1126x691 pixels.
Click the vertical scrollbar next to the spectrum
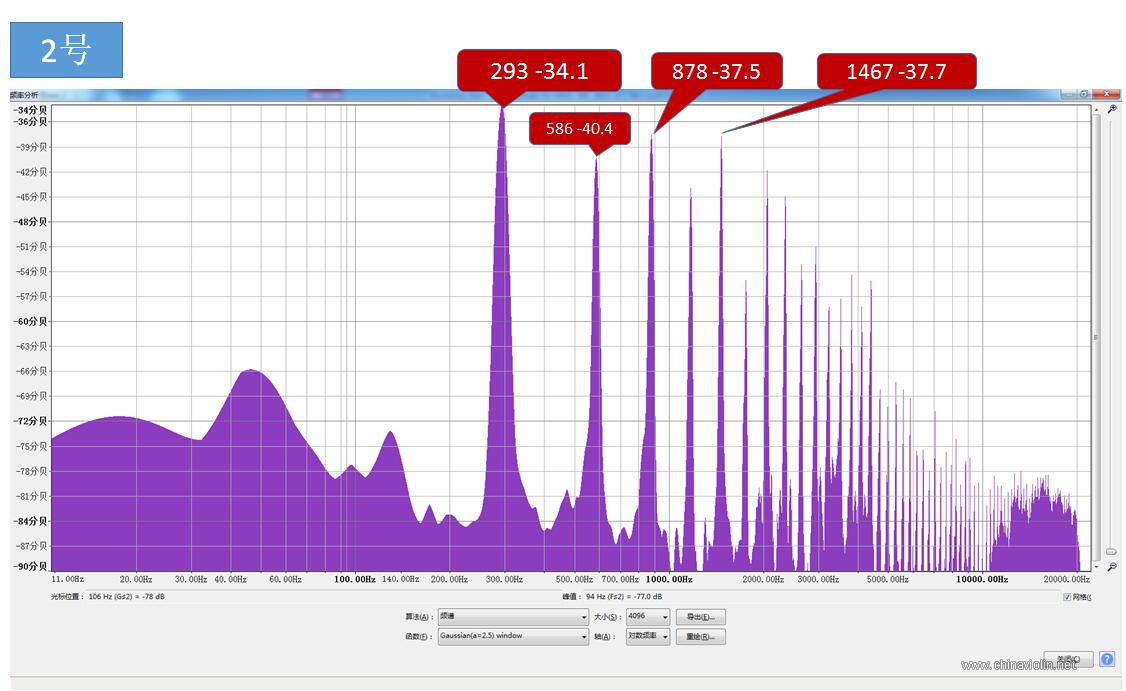point(1096,338)
